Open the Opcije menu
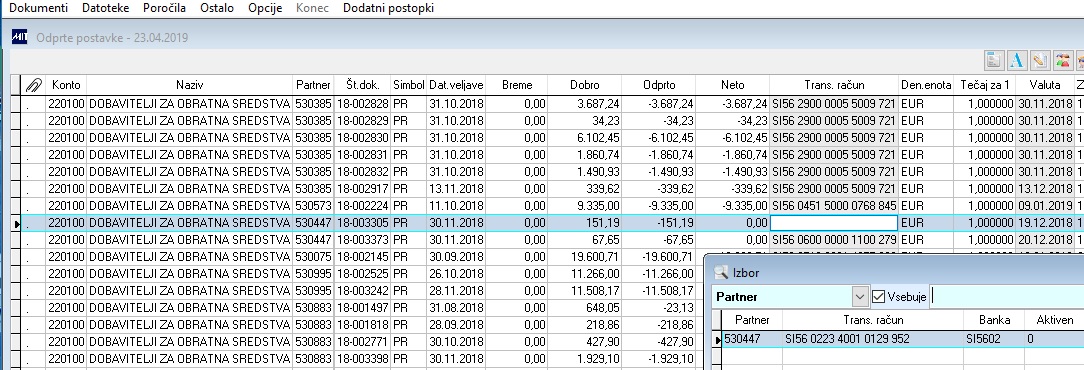Image resolution: width=1084 pixels, height=370 pixels. [265, 8]
